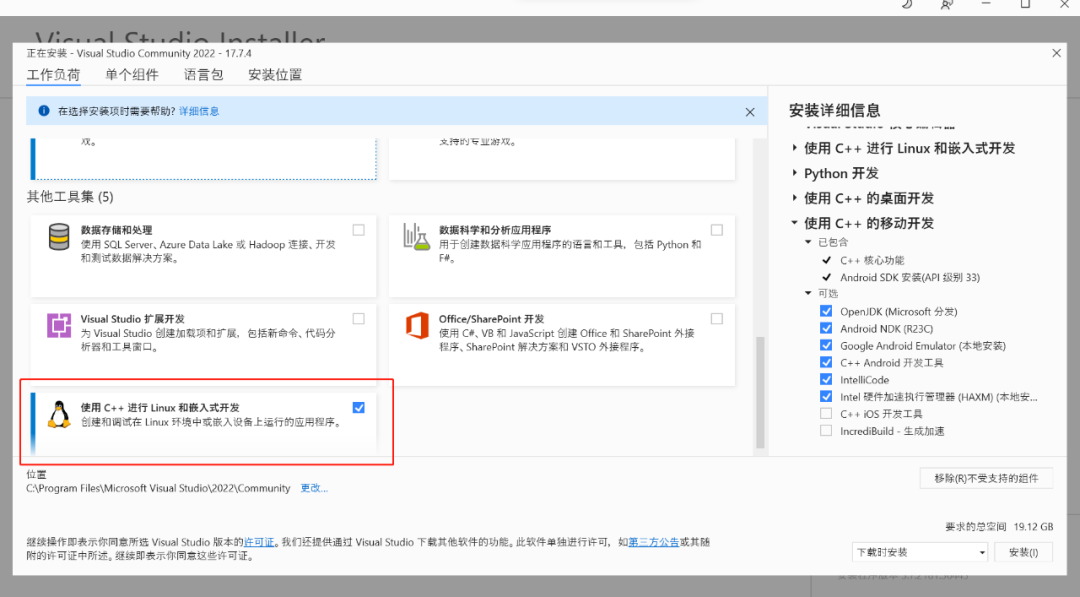Viewport: 1080px width, 597px height.
Task: Uncheck OpenJDK (Microsoft 分发) option
Action: click(826, 311)
